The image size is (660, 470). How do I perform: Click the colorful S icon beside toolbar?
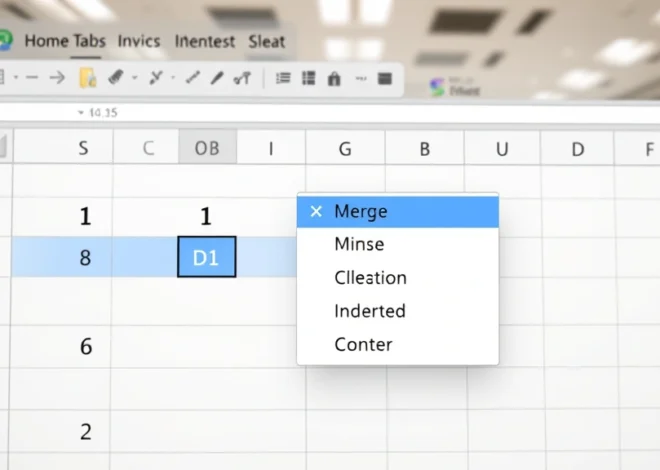[x=437, y=87]
